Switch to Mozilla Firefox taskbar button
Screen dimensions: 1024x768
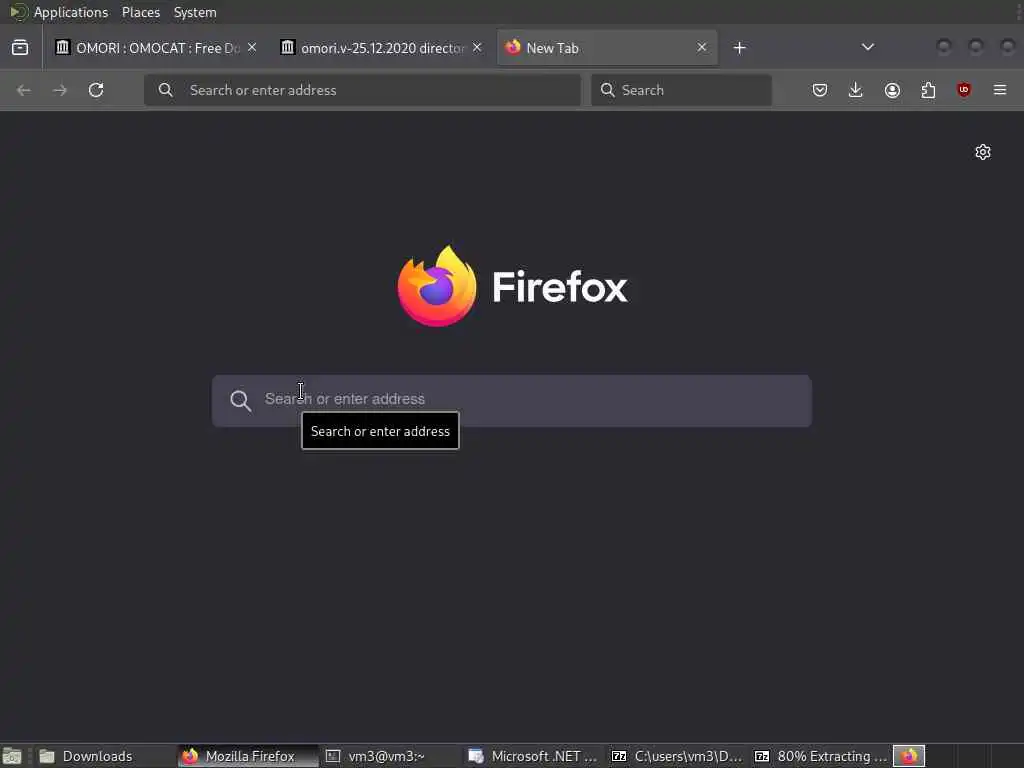(x=248, y=756)
